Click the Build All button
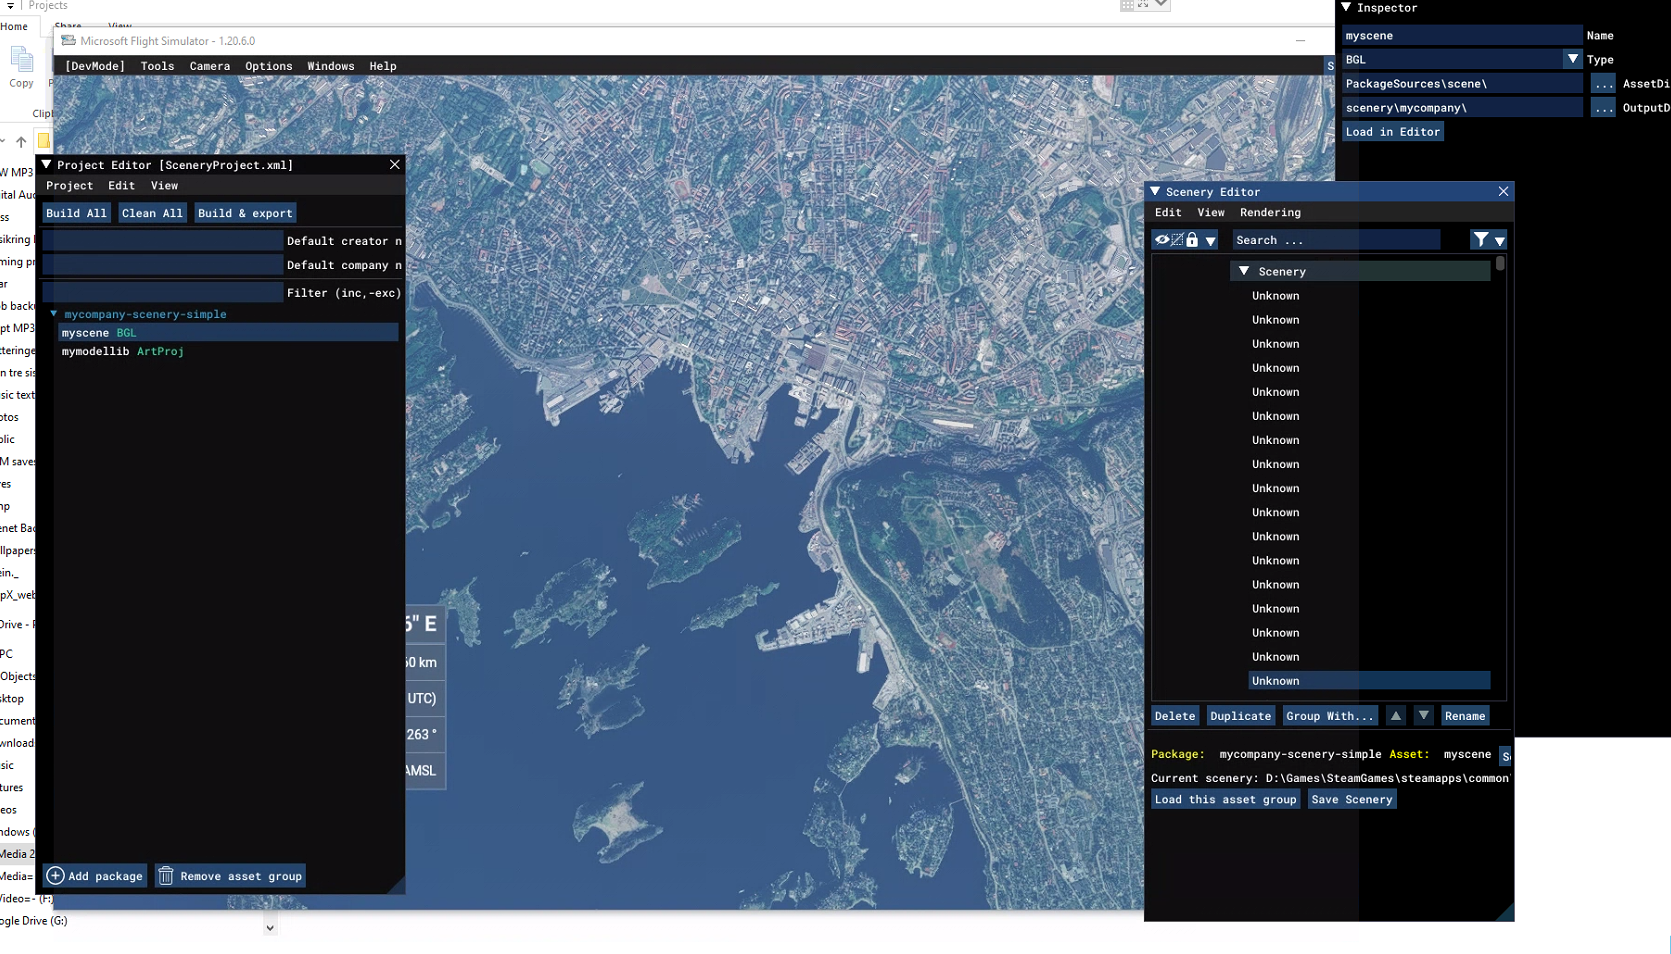Image resolution: width=1671 pixels, height=954 pixels. (76, 213)
